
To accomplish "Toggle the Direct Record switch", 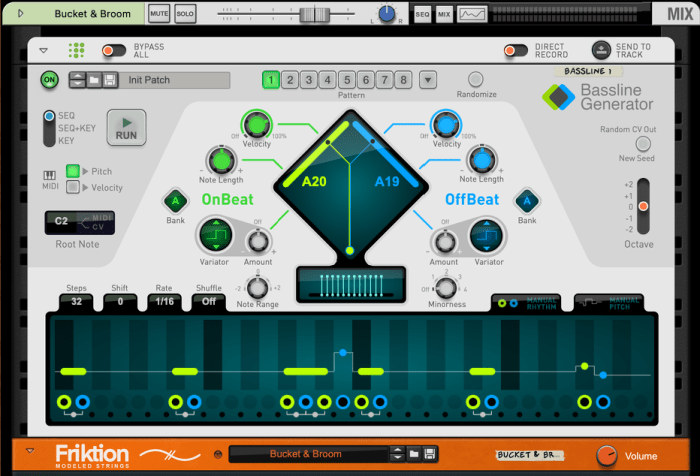I will (x=516, y=50).
